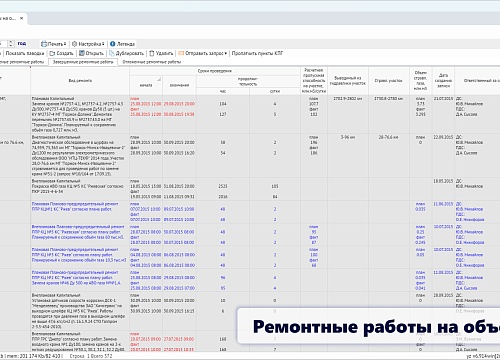Click the Дублировать copy icon
The width and height of the screenshot is (500, 360).
112,53
